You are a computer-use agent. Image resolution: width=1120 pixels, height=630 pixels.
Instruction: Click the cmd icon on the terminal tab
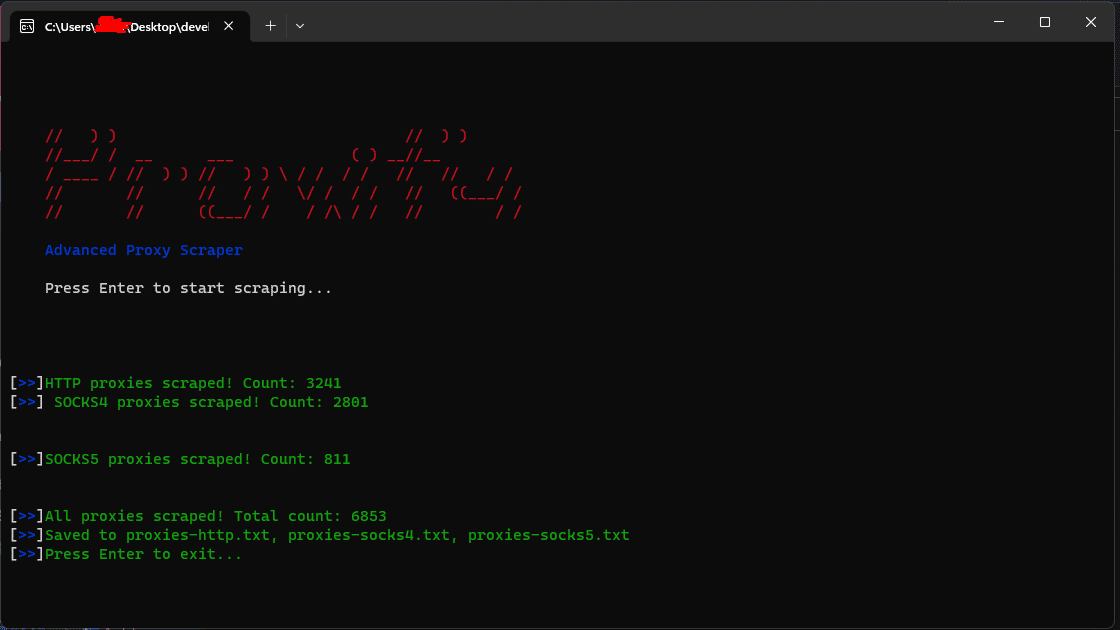click(x=27, y=26)
